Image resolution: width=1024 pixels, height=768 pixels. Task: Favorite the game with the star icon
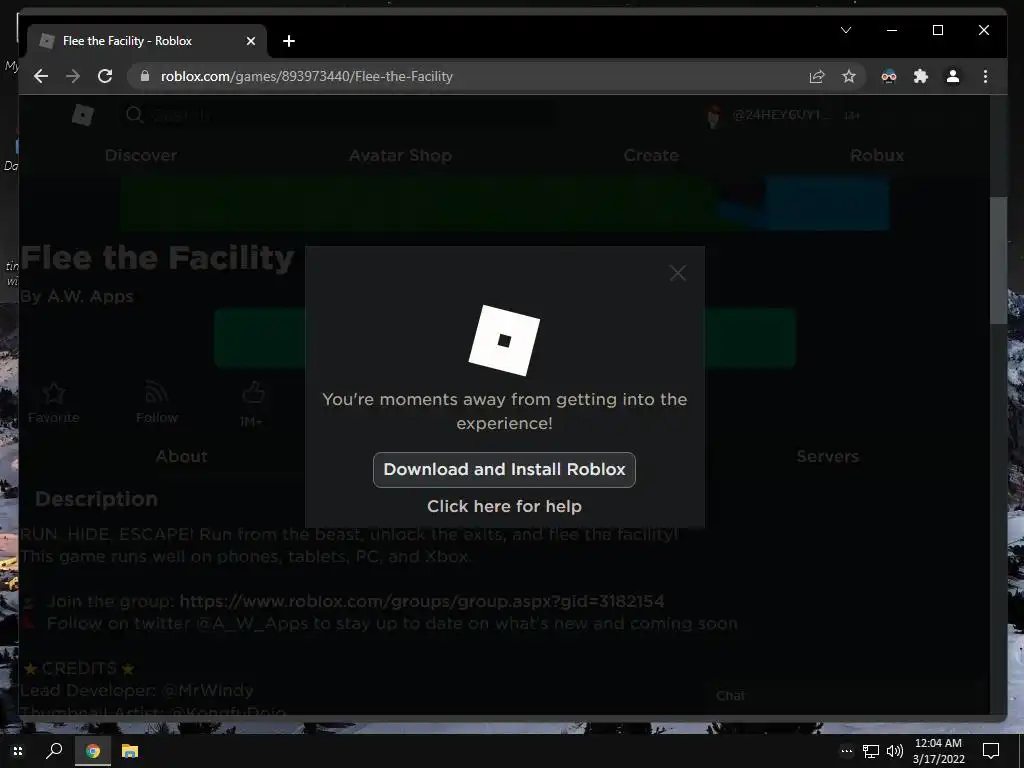coord(54,392)
